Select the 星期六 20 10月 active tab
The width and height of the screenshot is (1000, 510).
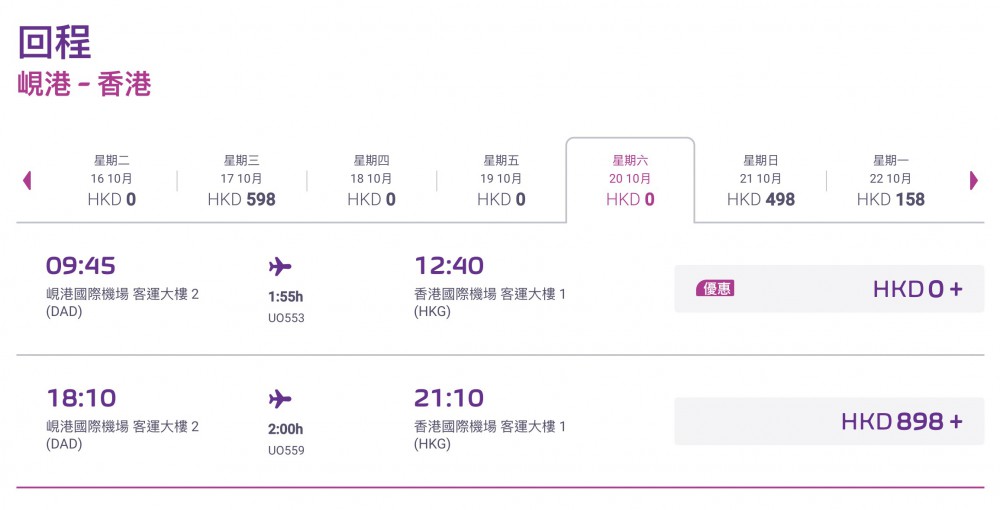pos(630,180)
